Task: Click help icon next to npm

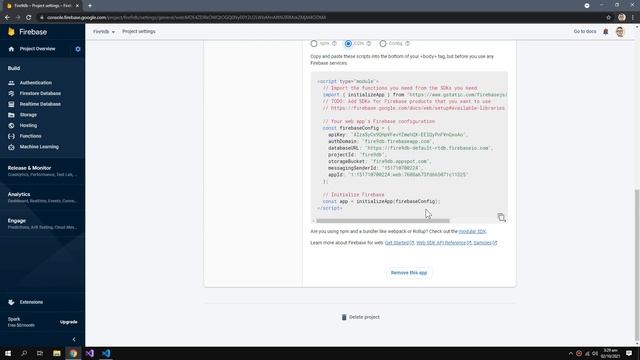Action: [334, 43]
